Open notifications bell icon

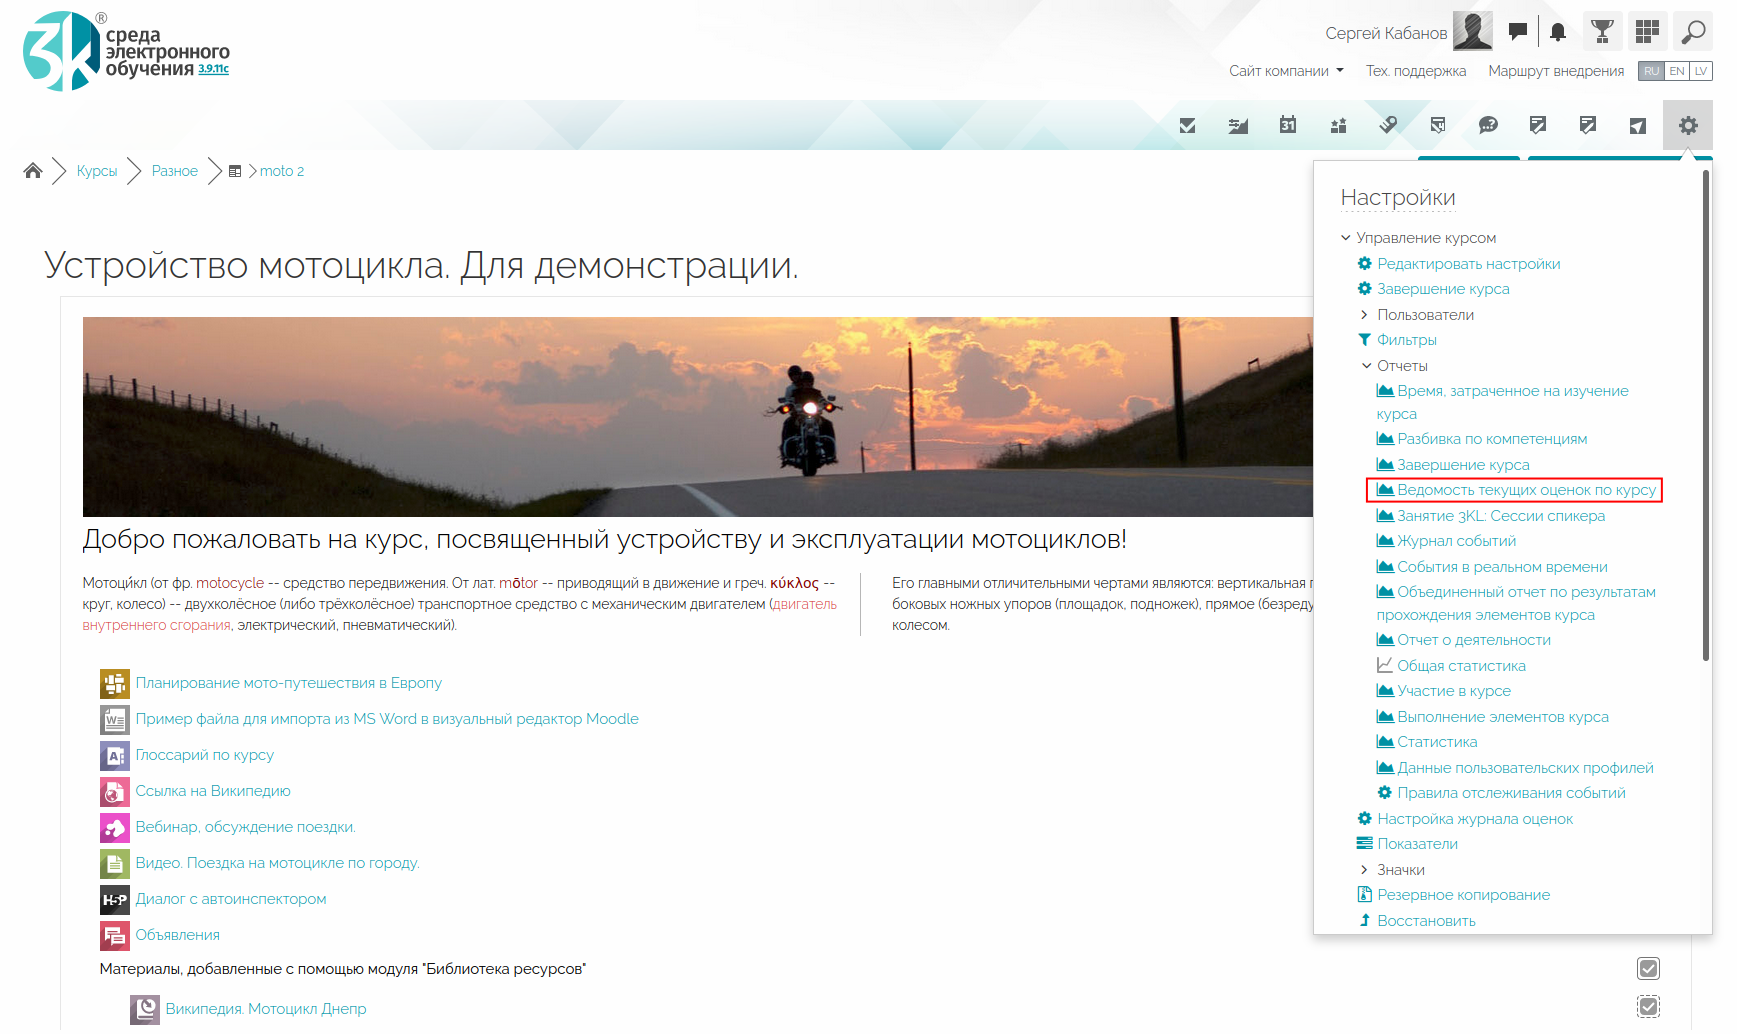(x=1557, y=32)
